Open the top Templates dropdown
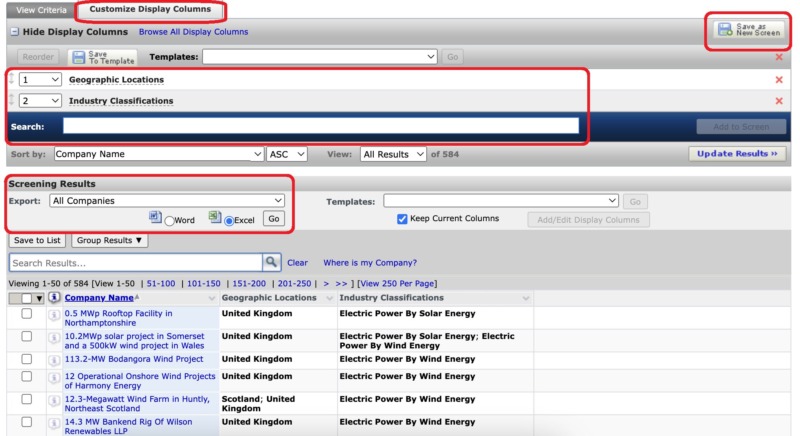800x436 pixels. click(319, 57)
